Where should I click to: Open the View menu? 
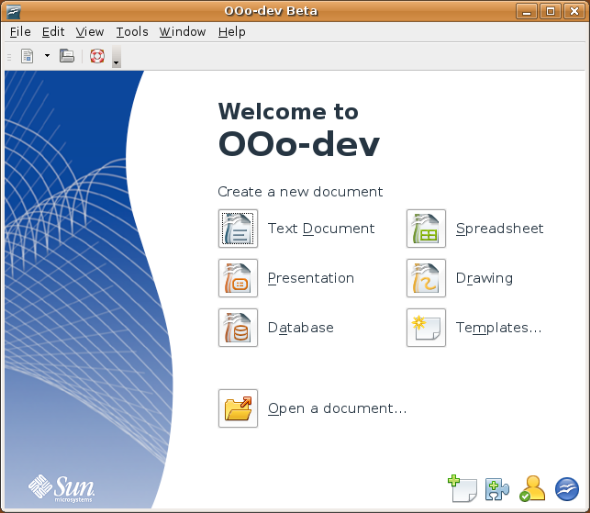[90, 32]
